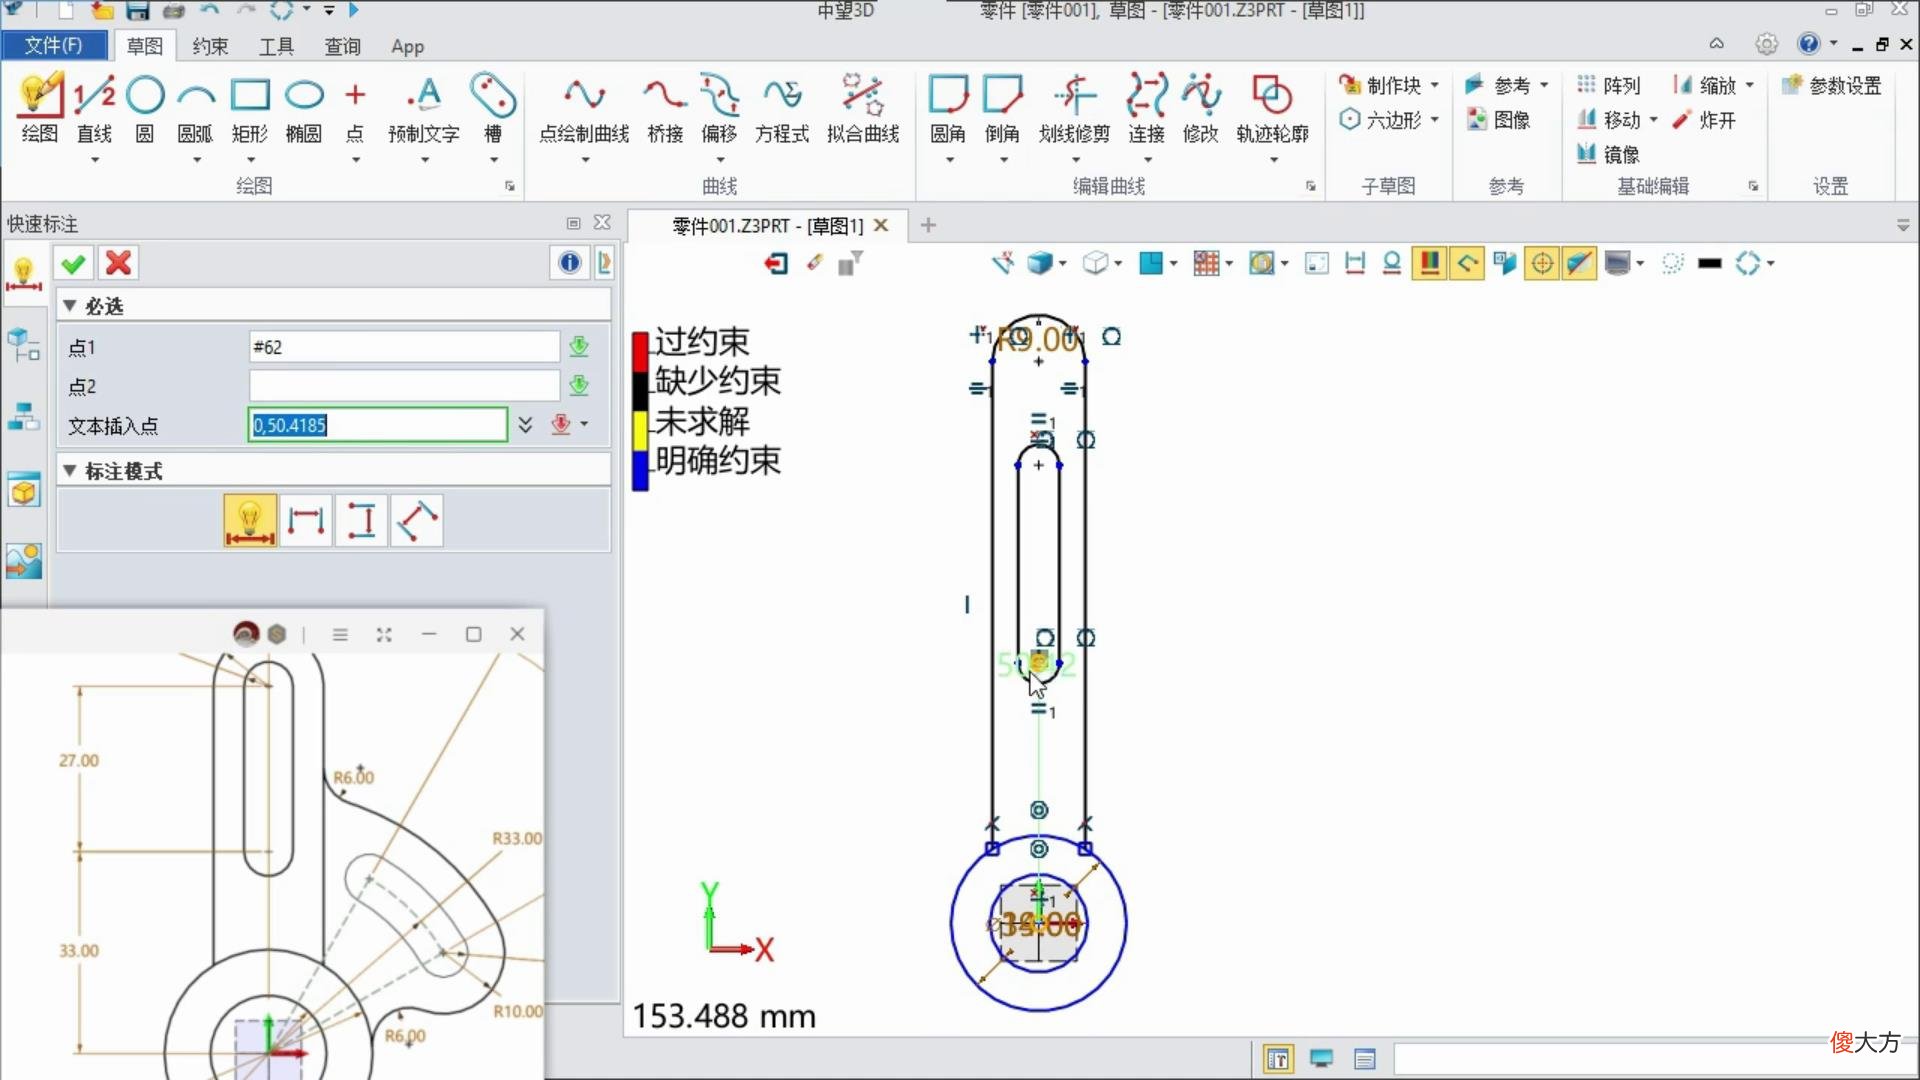This screenshot has width=1920, height=1080.
Task: Close the 零件001.Z3PRT document tab
Action: click(881, 225)
